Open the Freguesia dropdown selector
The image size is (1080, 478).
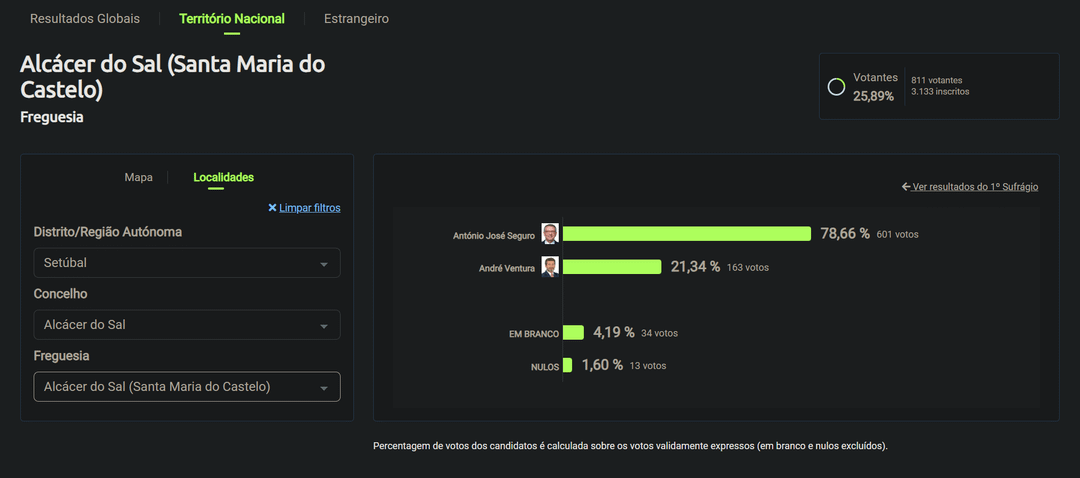186,387
